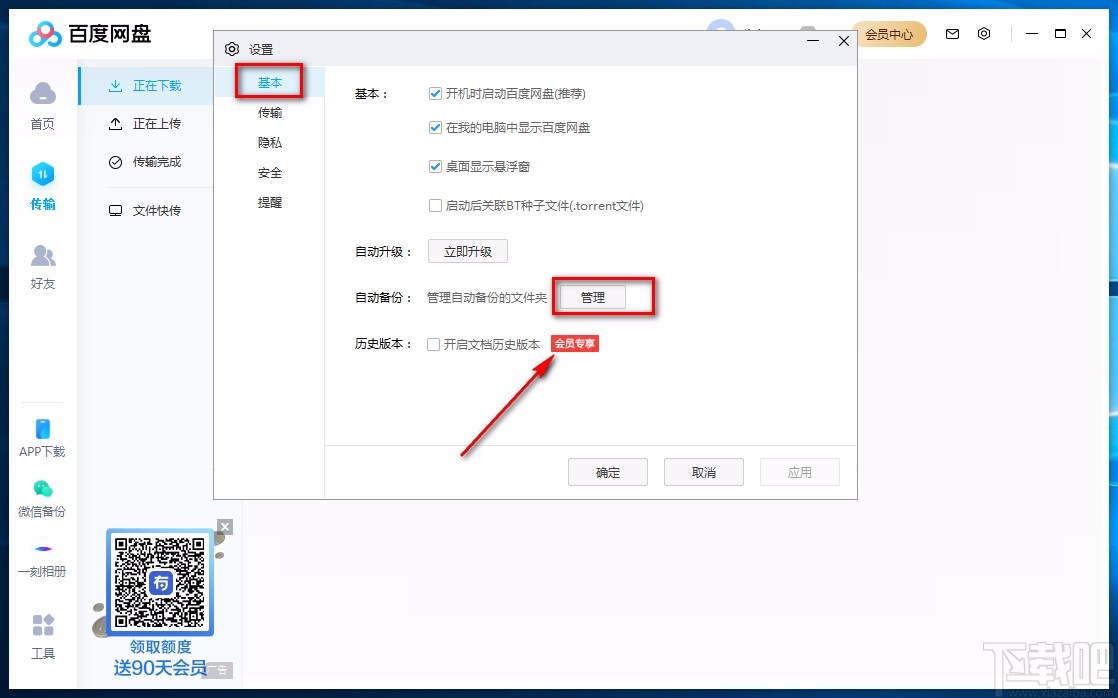Switch to the 隐私 settings tab
This screenshot has height=698, width=1118.
pyautogui.click(x=269, y=143)
